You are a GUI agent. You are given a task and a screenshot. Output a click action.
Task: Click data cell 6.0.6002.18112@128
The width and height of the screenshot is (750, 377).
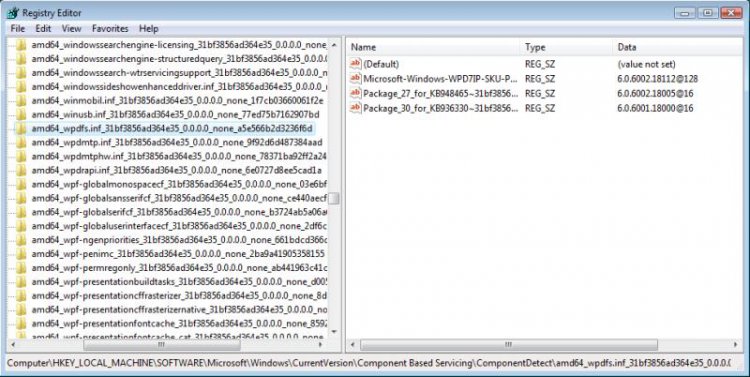(x=658, y=78)
